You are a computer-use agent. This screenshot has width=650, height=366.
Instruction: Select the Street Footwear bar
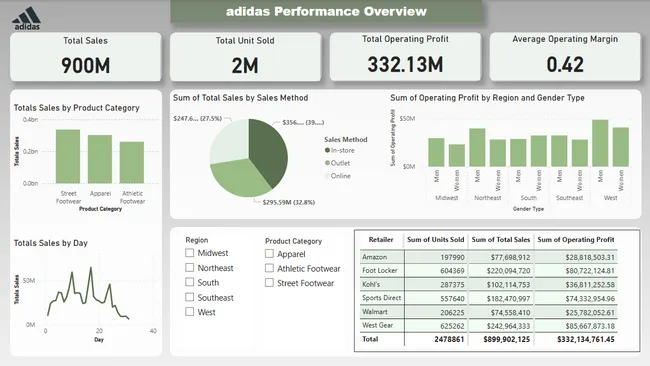[x=68, y=157]
